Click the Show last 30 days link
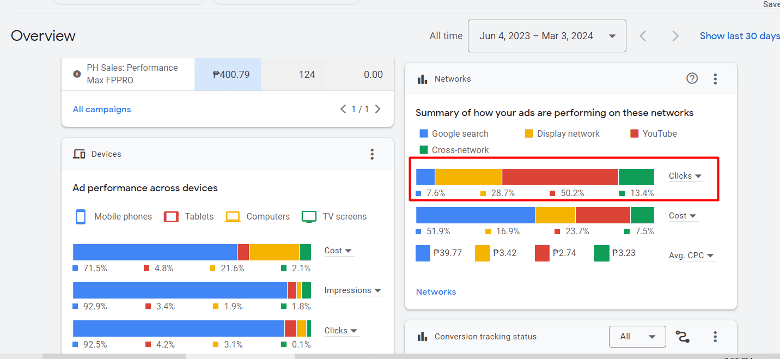Viewport: 780px width, 360px height. tap(739, 36)
